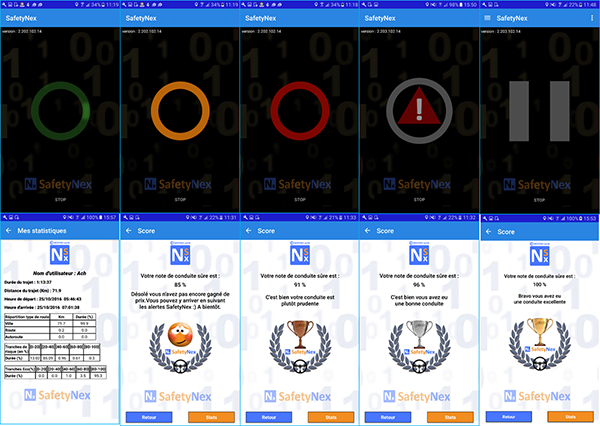Click Stats on the 91 % score screen
Viewport: 600px width, 426px height.
point(331,417)
